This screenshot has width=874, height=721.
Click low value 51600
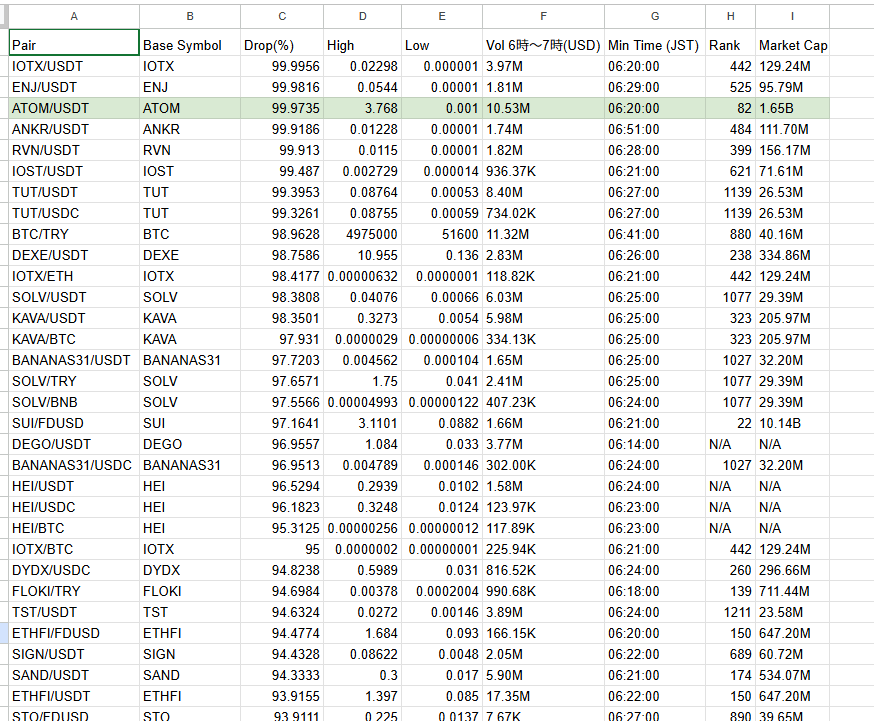442,234
